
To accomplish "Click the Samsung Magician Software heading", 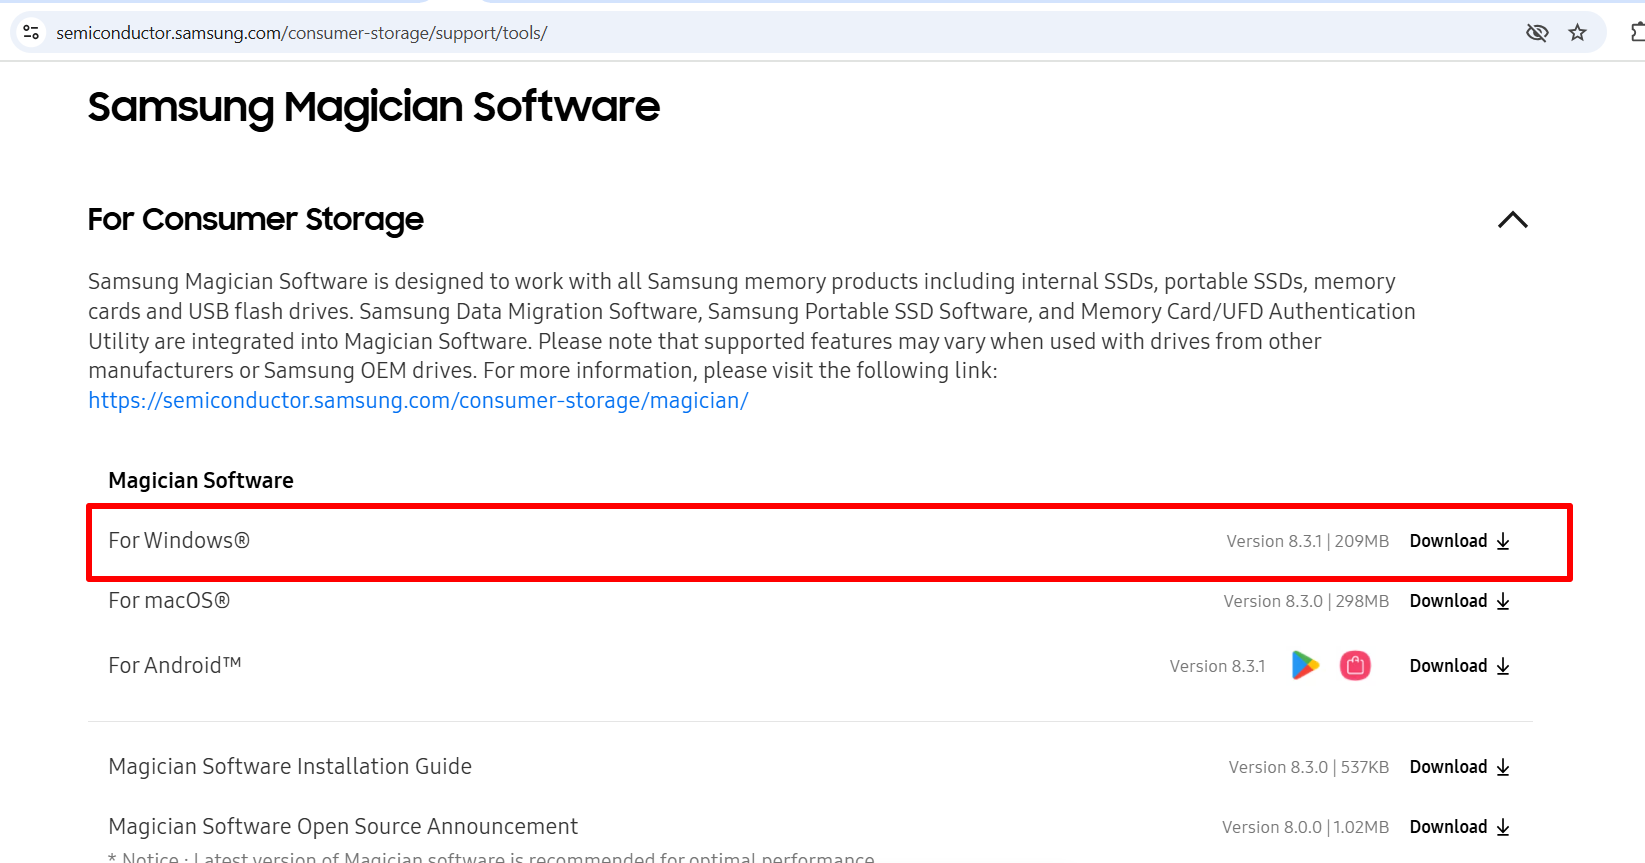I will point(373,107).
